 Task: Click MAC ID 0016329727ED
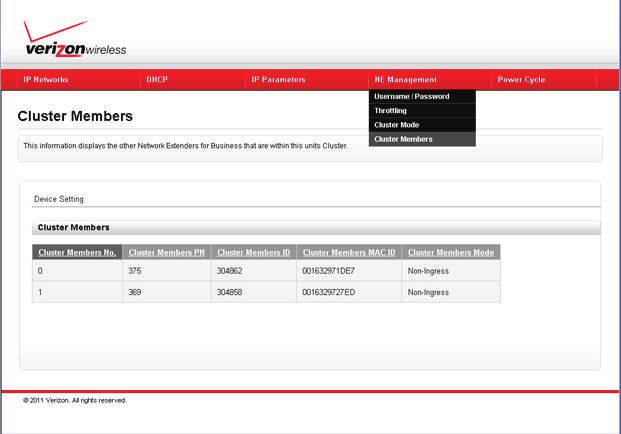(329, 292)
